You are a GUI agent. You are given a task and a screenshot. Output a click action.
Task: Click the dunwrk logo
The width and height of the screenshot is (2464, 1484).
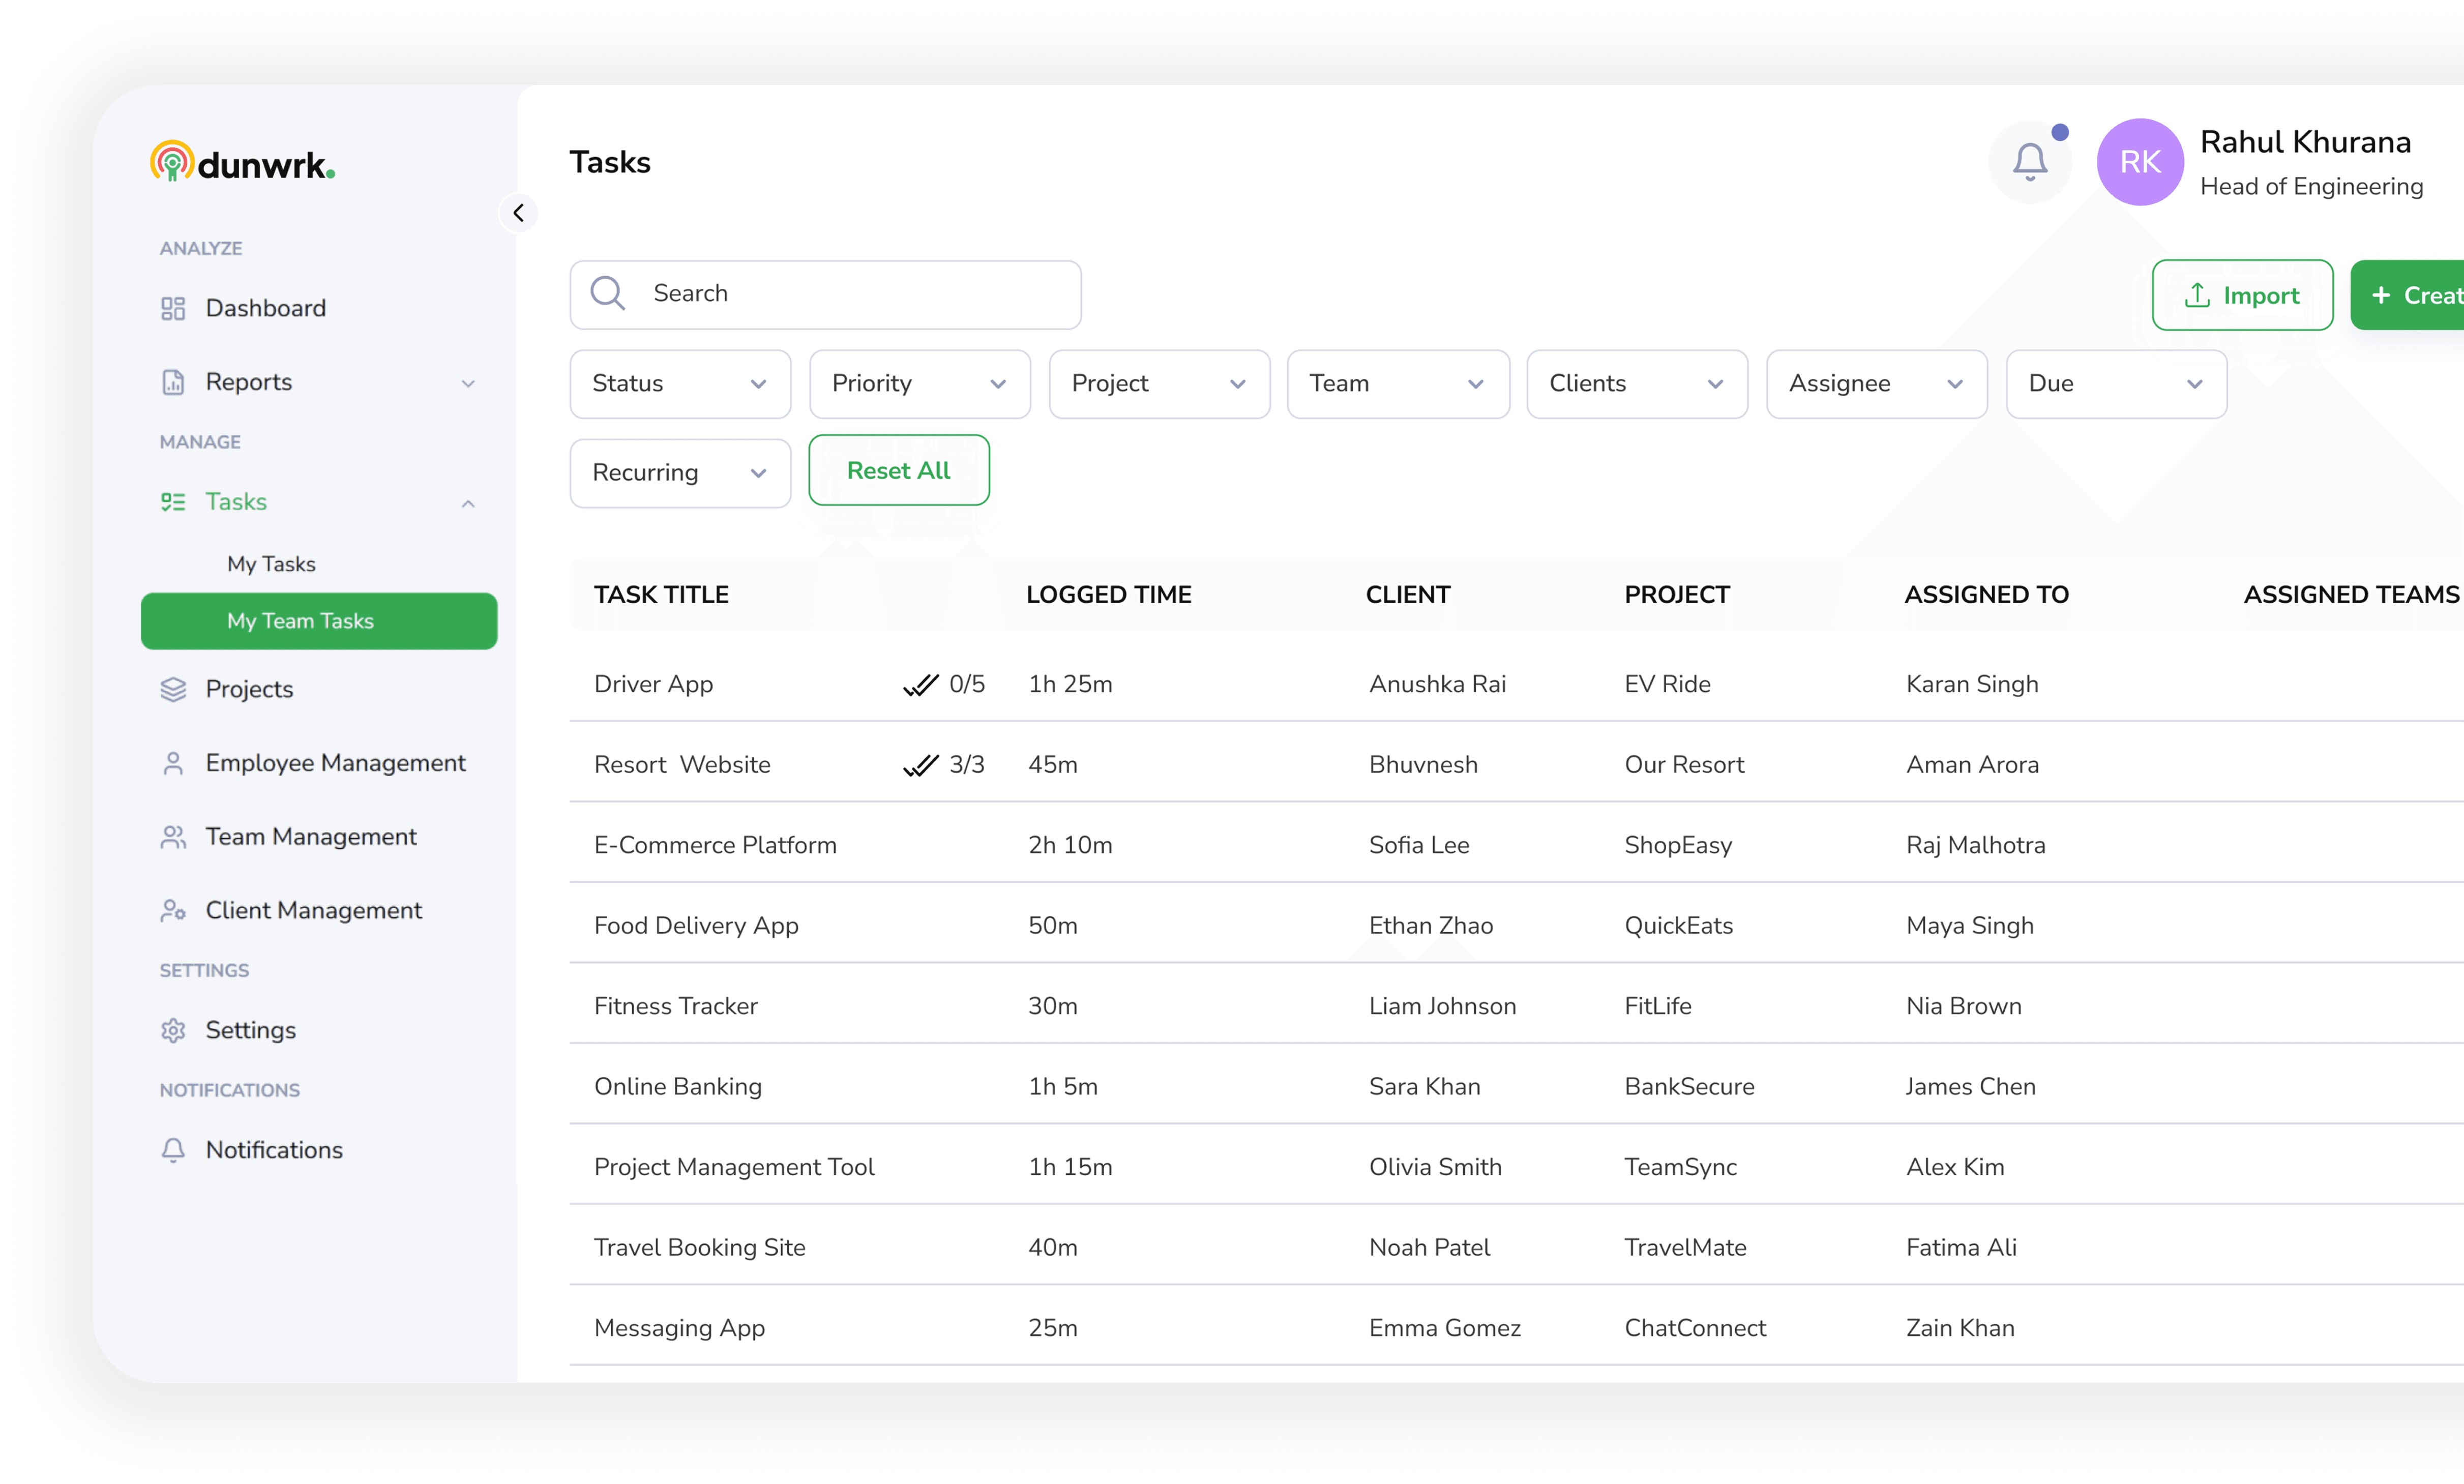(242, 162)
